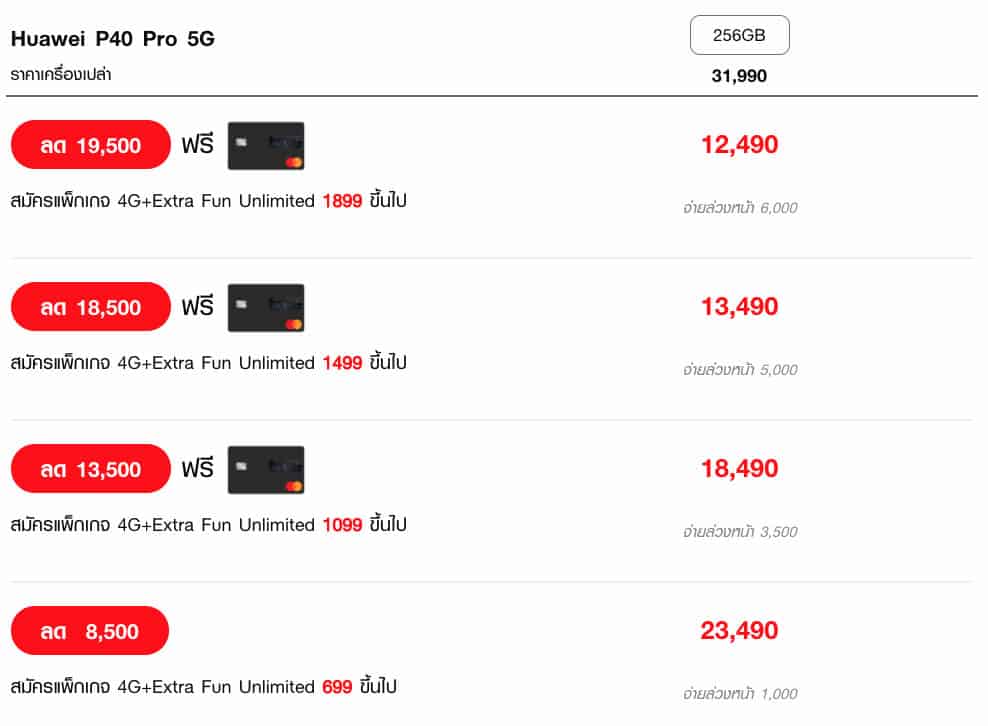Click the advance payment 6,000 note
This screenshot has width=988, height=726.
(x=739, y=208)
